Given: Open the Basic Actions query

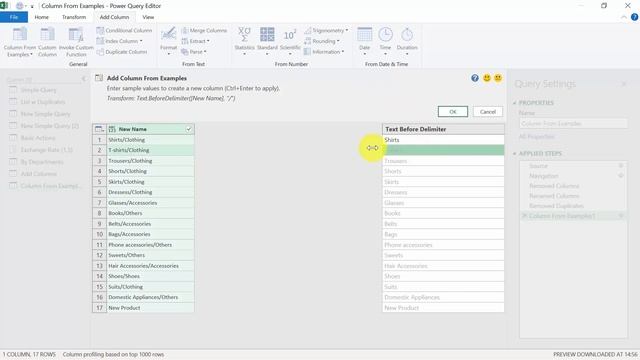Looking at the screenshot, I should 38,138.
